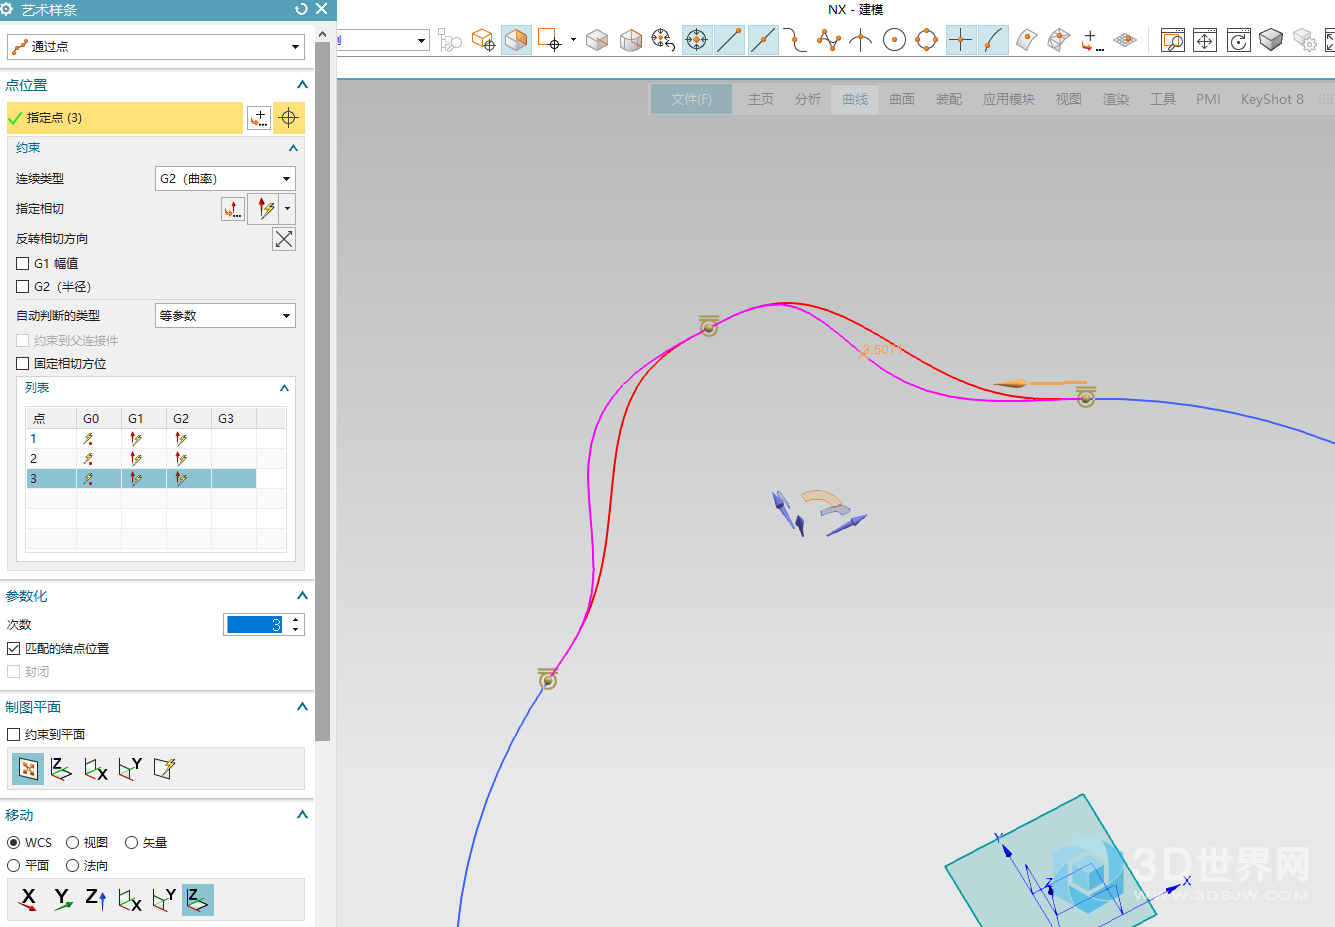
Task: Open the 自动判断的类型 等参数 dropdown
Action: (225, 316)
